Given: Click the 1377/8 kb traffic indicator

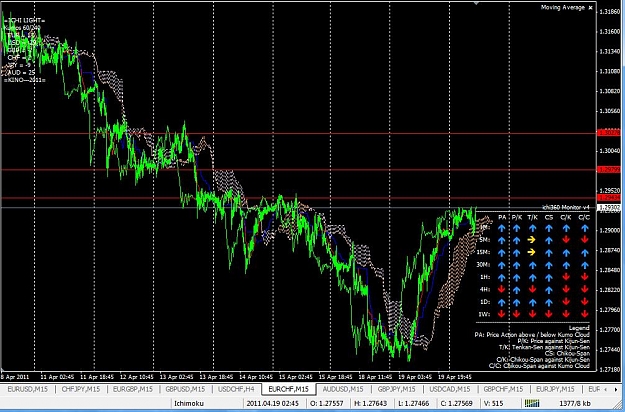Looking at the screenshot, I should [x=575, y=403].
